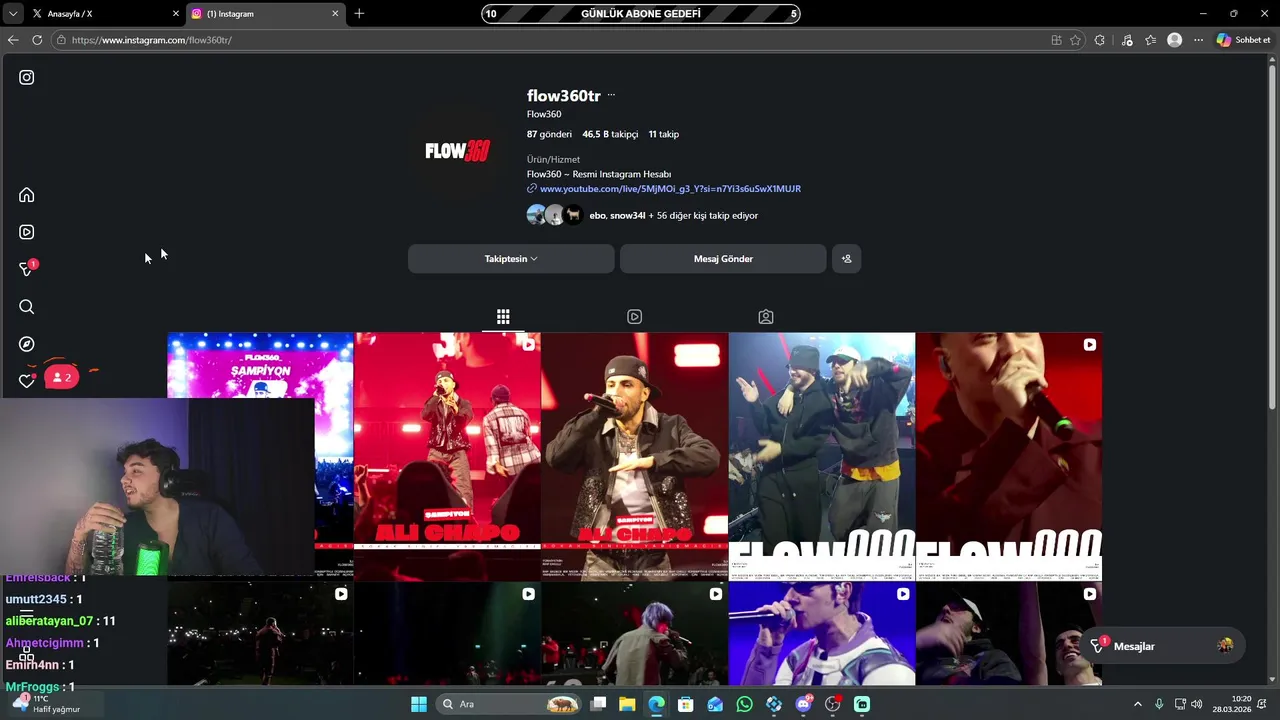Open the weather widget Hafif yağmur
The width and height of the screenshot is (1280, 720).
pos(45,704)
